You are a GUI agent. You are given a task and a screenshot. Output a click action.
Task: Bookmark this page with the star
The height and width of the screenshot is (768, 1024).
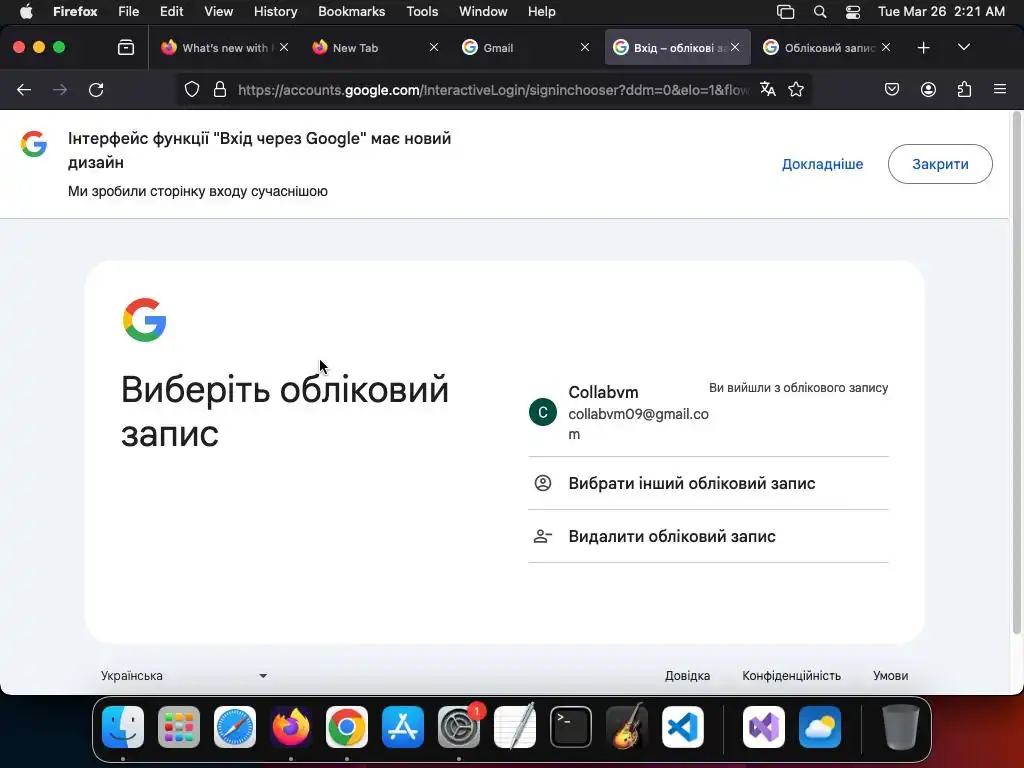click(x=796, y=89)
